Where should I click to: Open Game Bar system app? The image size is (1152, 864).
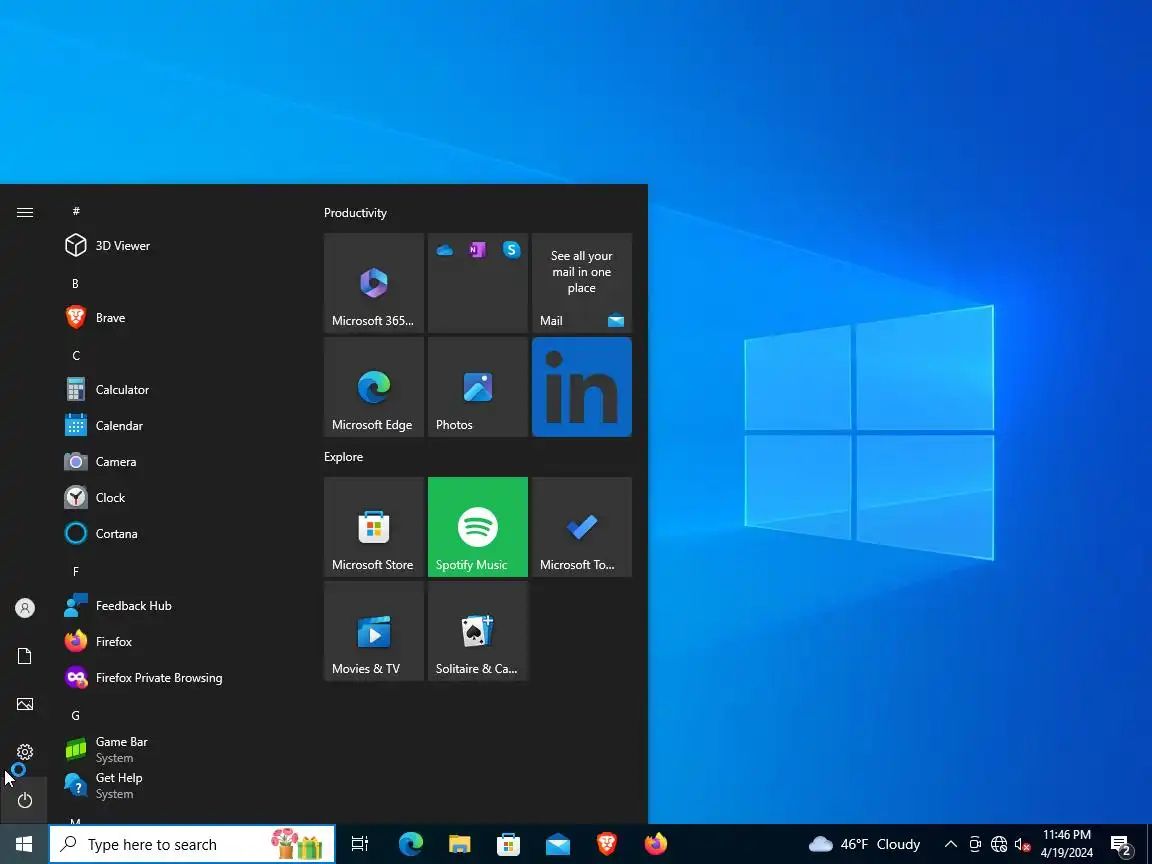pyautogui.click(x=176, y=749)
